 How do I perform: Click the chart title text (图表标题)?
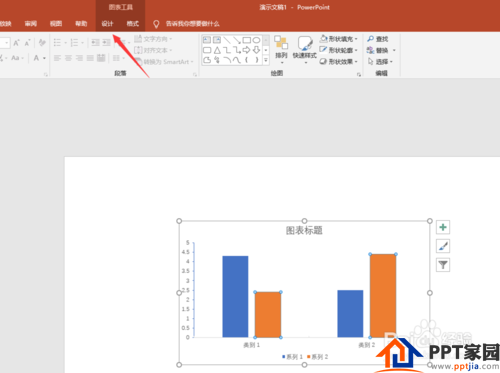304,230
